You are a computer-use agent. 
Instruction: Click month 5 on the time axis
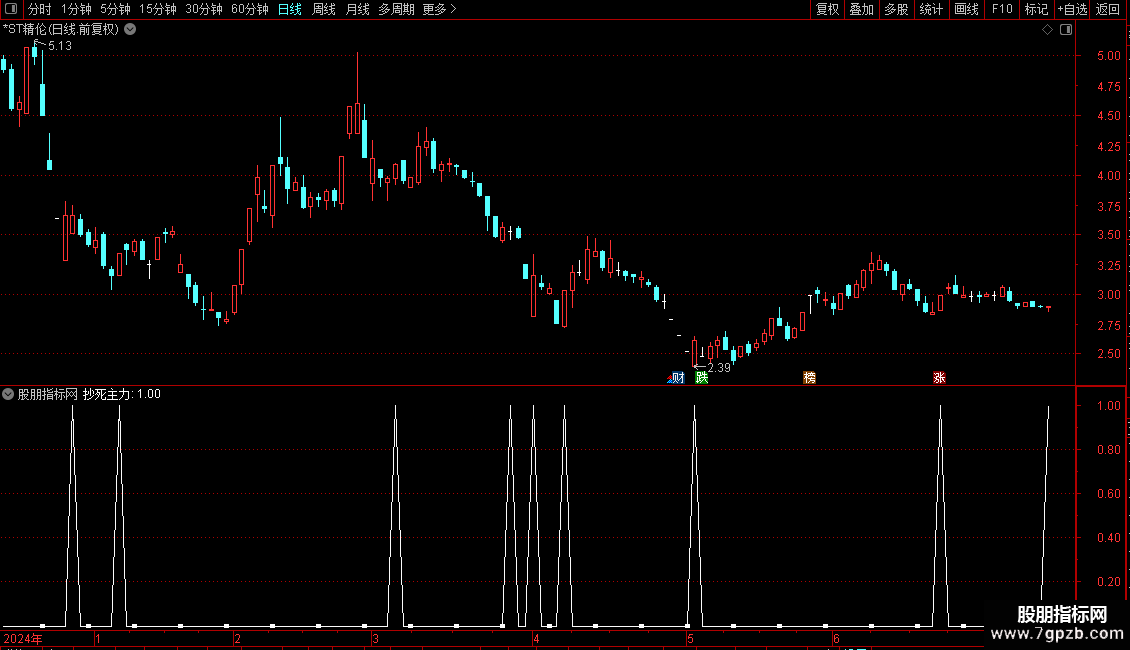[690, 638]
